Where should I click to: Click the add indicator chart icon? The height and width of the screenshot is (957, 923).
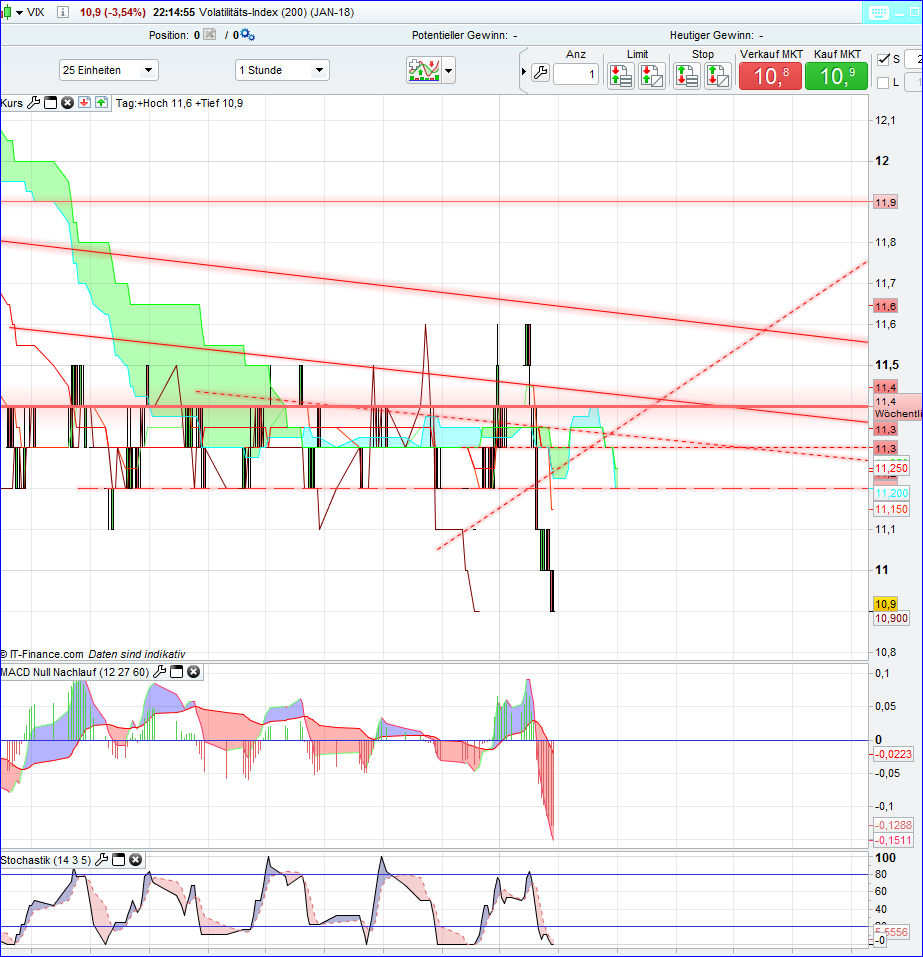click(x=424, y=70)
